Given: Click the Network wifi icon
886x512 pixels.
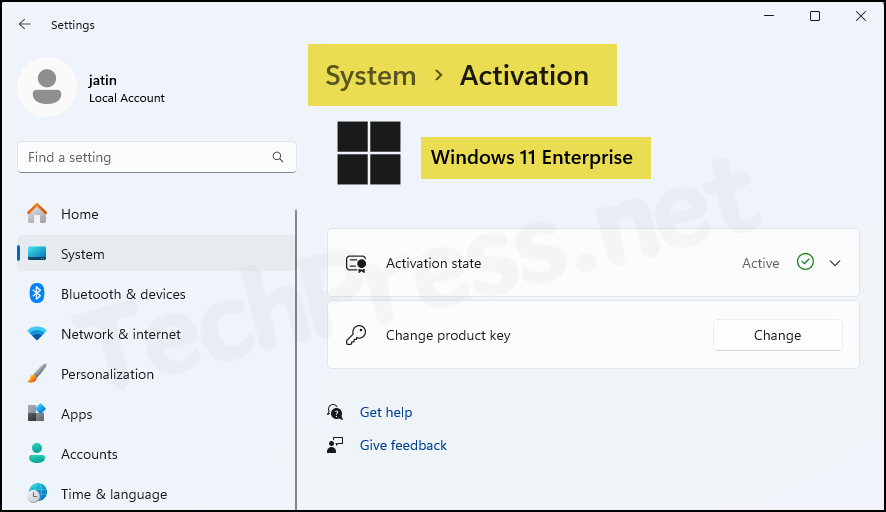Looking at the screenshot, I should pos(37,333).
